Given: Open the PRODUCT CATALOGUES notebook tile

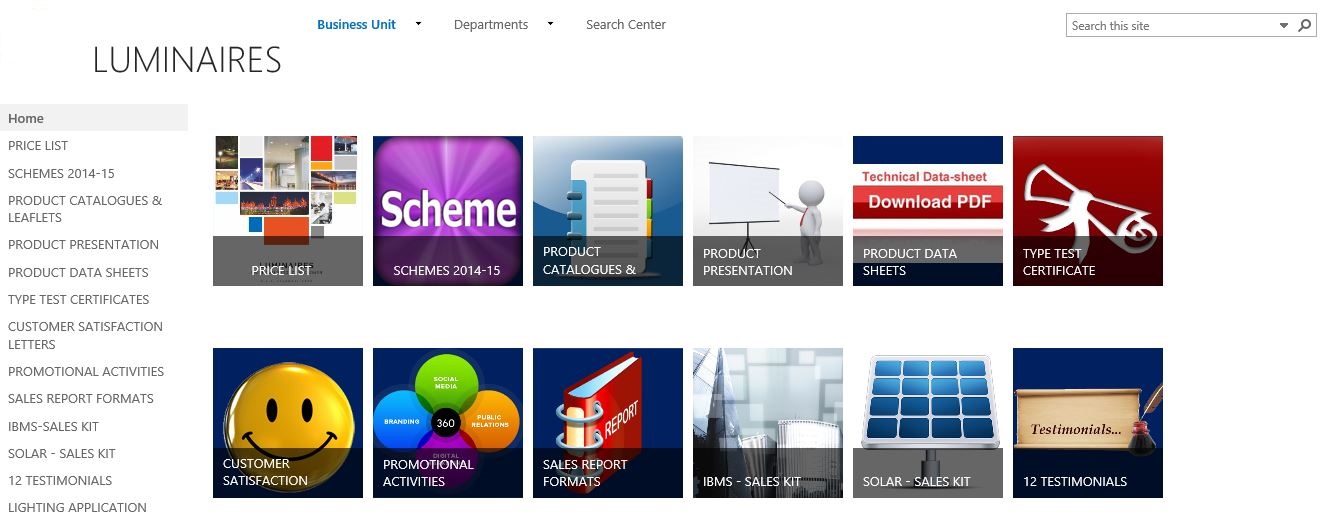Looking at the screenshot, I should pyautogui.click(x=608, y=211).
